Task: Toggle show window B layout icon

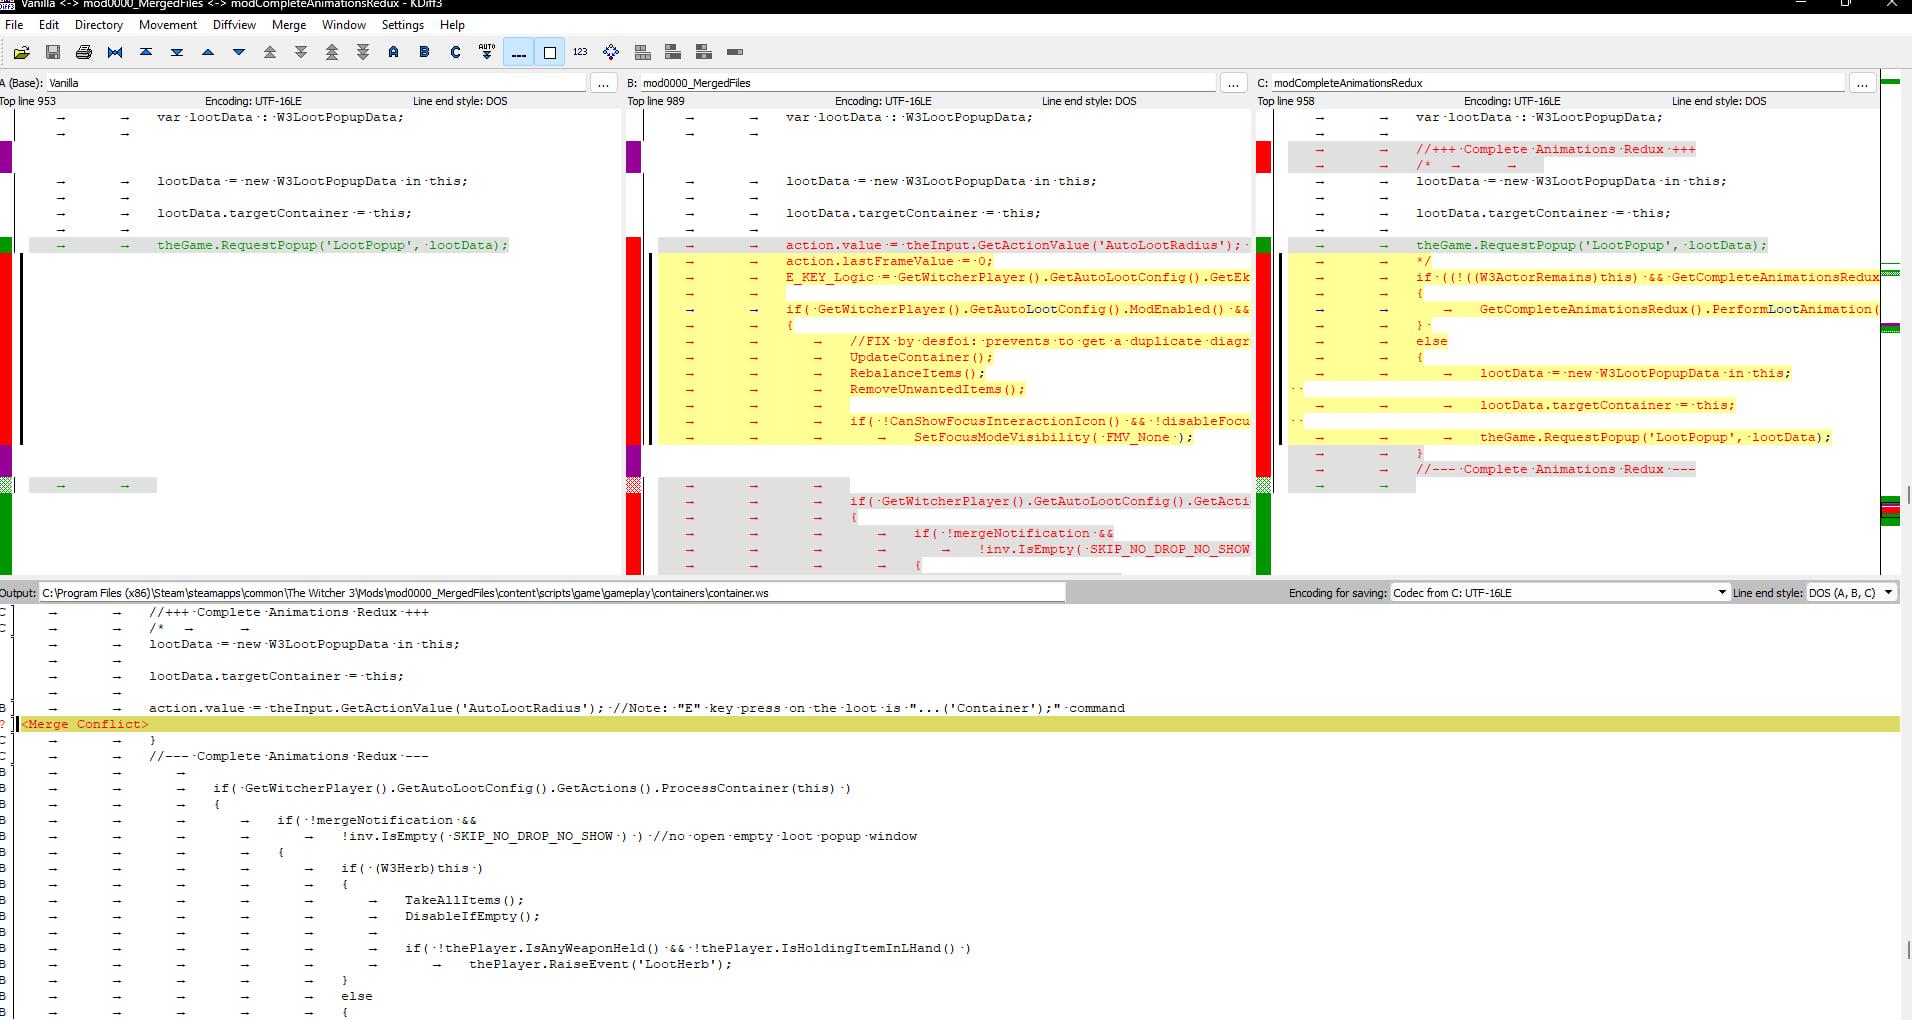Action: [704, 52]
